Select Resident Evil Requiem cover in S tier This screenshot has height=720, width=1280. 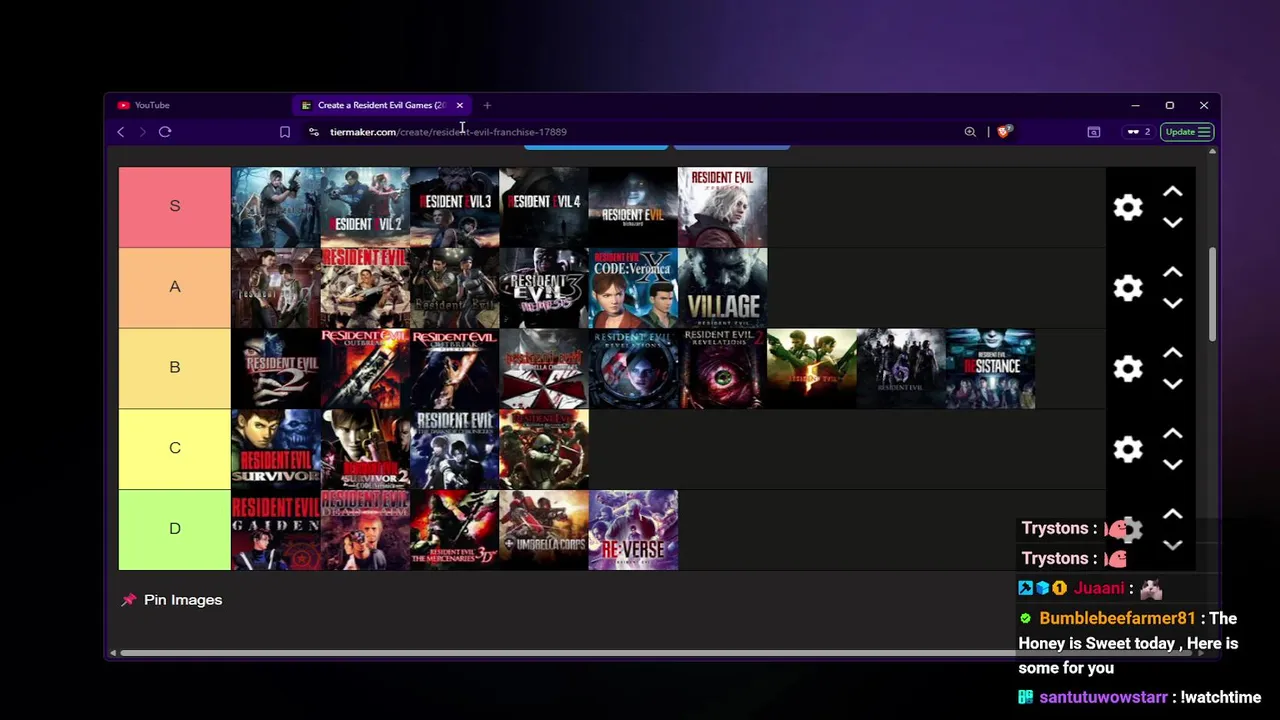tap(722, 207)
